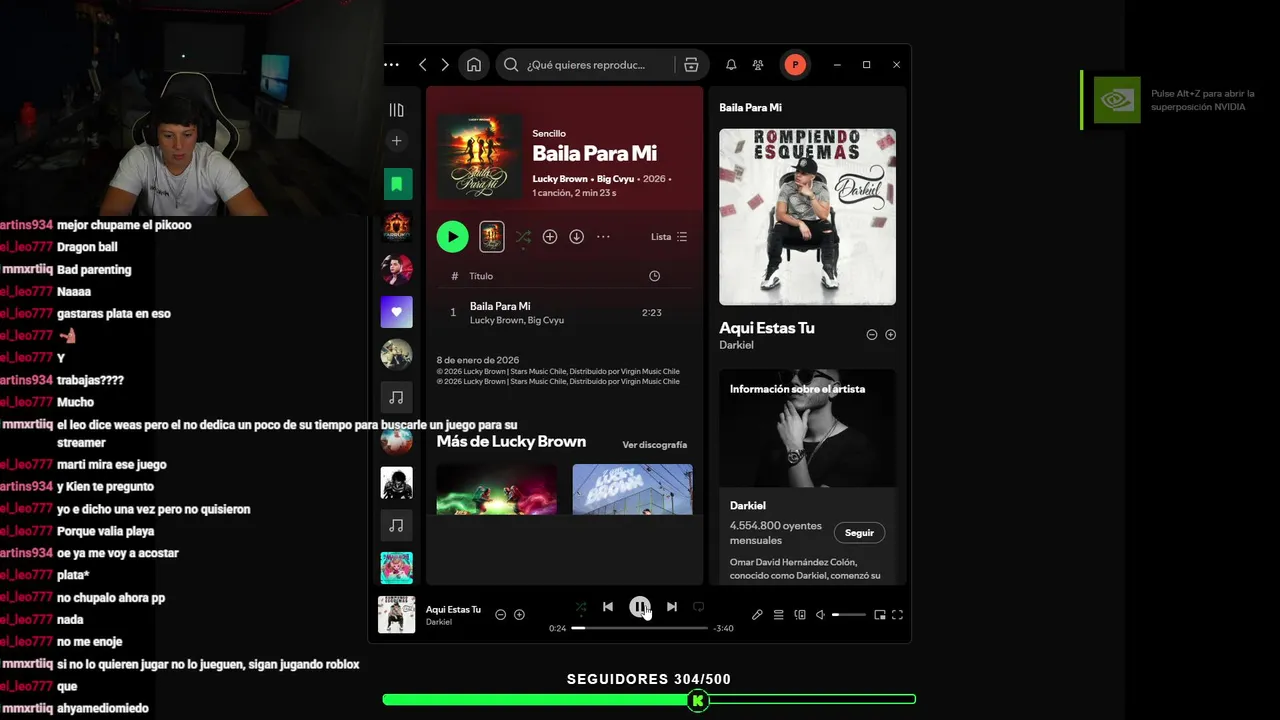Enter fullscreen mode icon
The width and height of the screenshot is (1280, 720).
897,615
